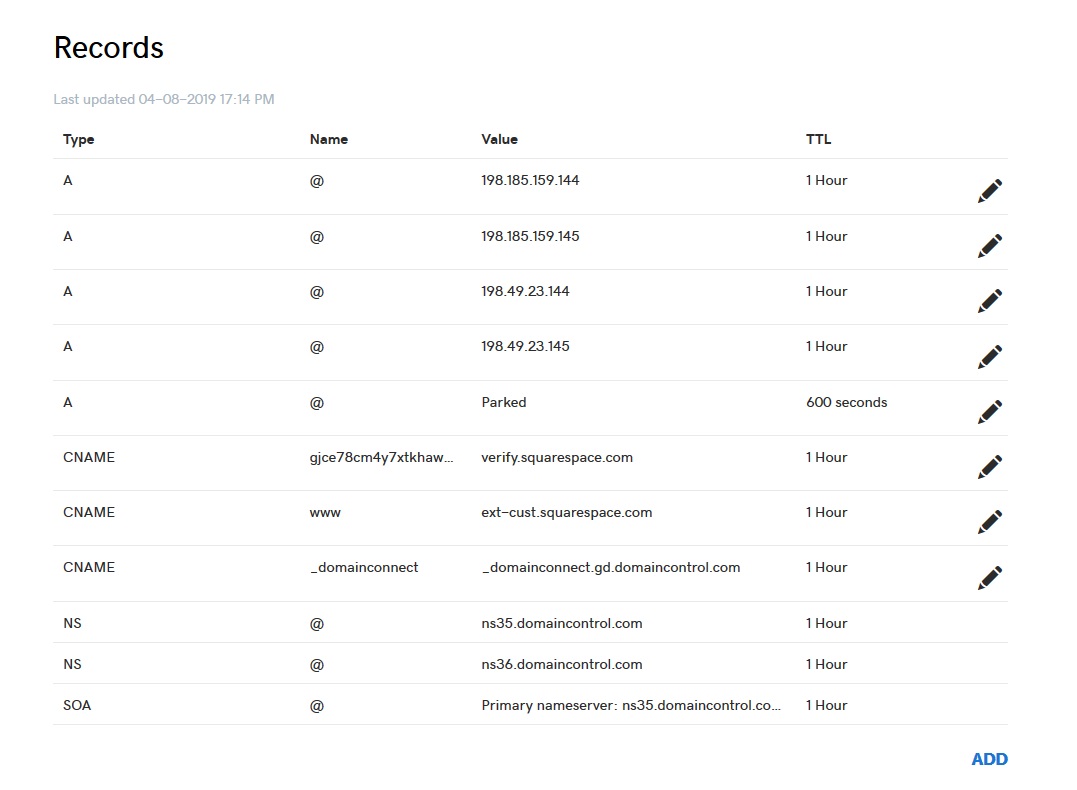Click the Parked value cell

pos(503,403)
